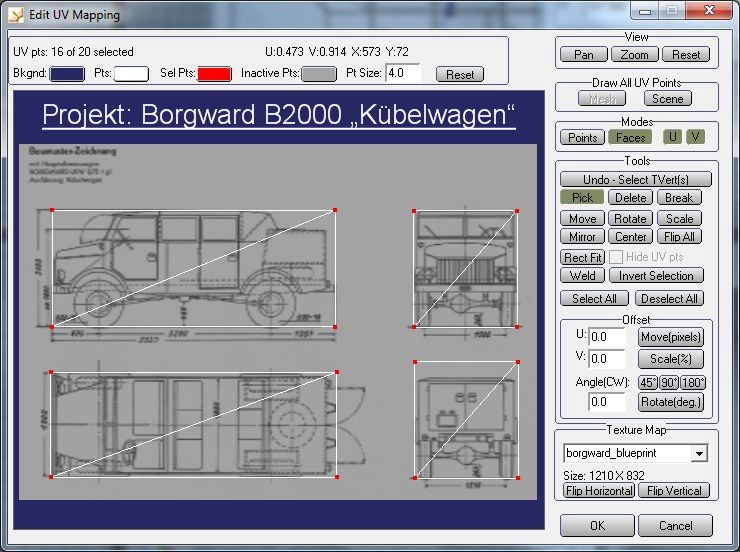Click the Cancel button

coord(675,526)
